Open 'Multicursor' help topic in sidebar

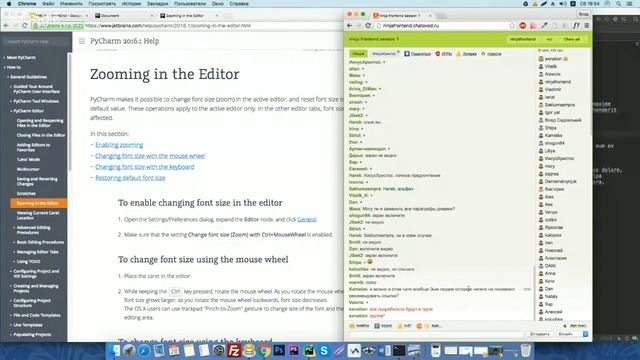tap(28, 169)
